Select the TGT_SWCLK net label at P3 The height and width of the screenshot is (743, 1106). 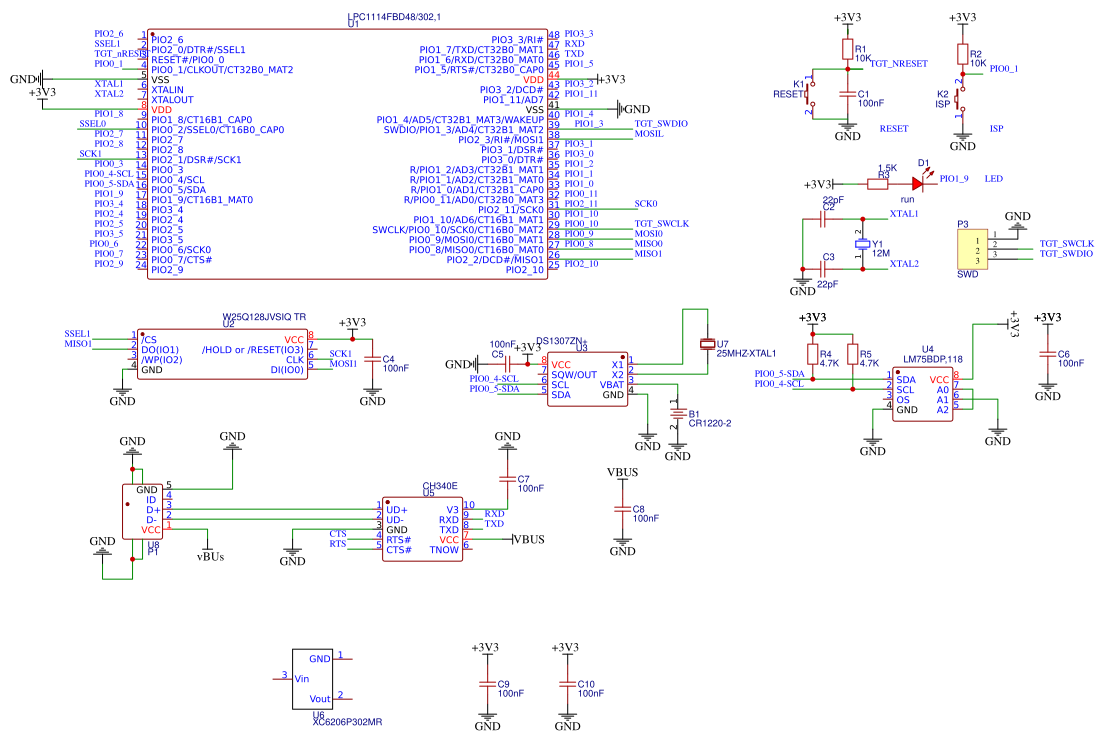1066,243
